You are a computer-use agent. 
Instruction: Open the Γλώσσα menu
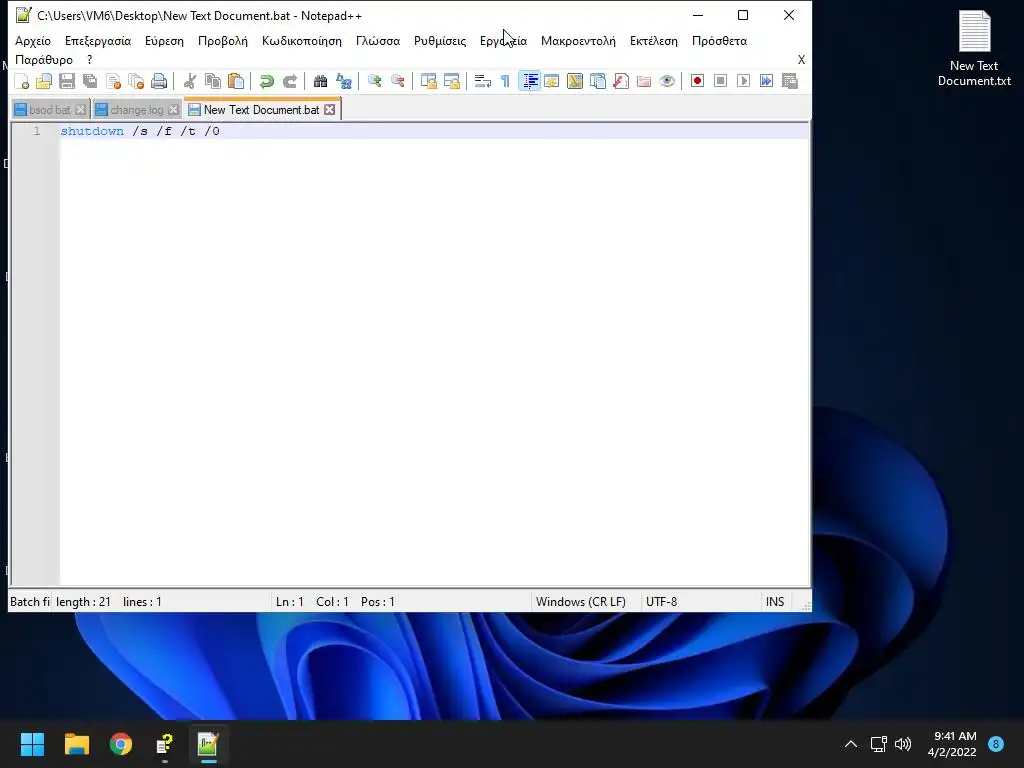(377, 40)
